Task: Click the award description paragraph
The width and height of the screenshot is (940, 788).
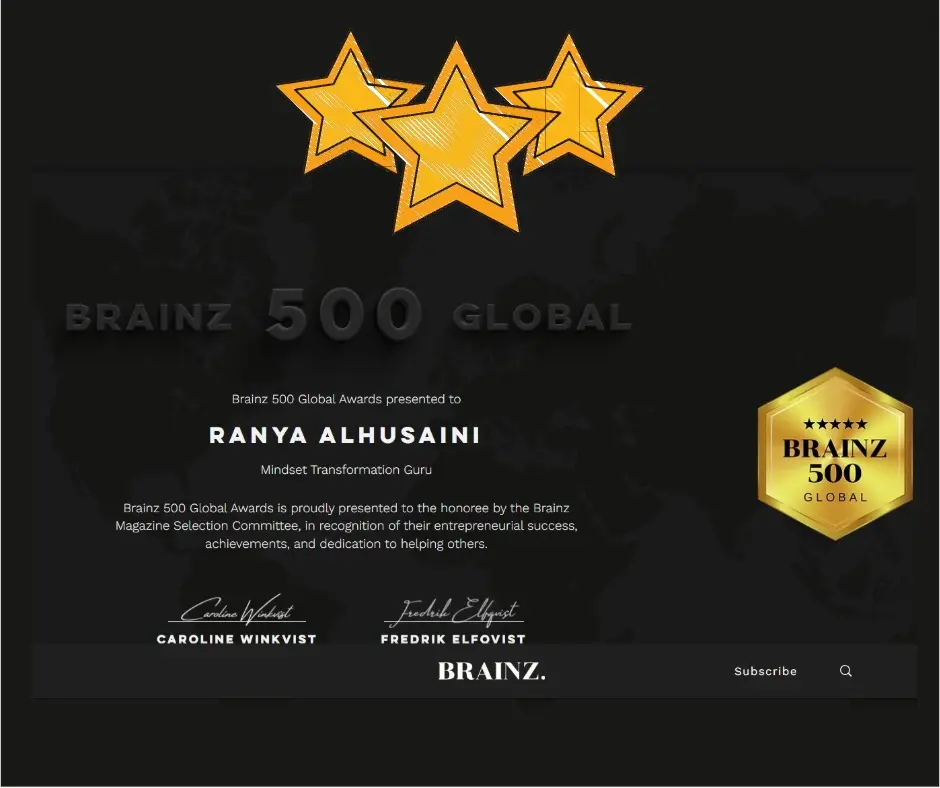Action: (346, 525)
